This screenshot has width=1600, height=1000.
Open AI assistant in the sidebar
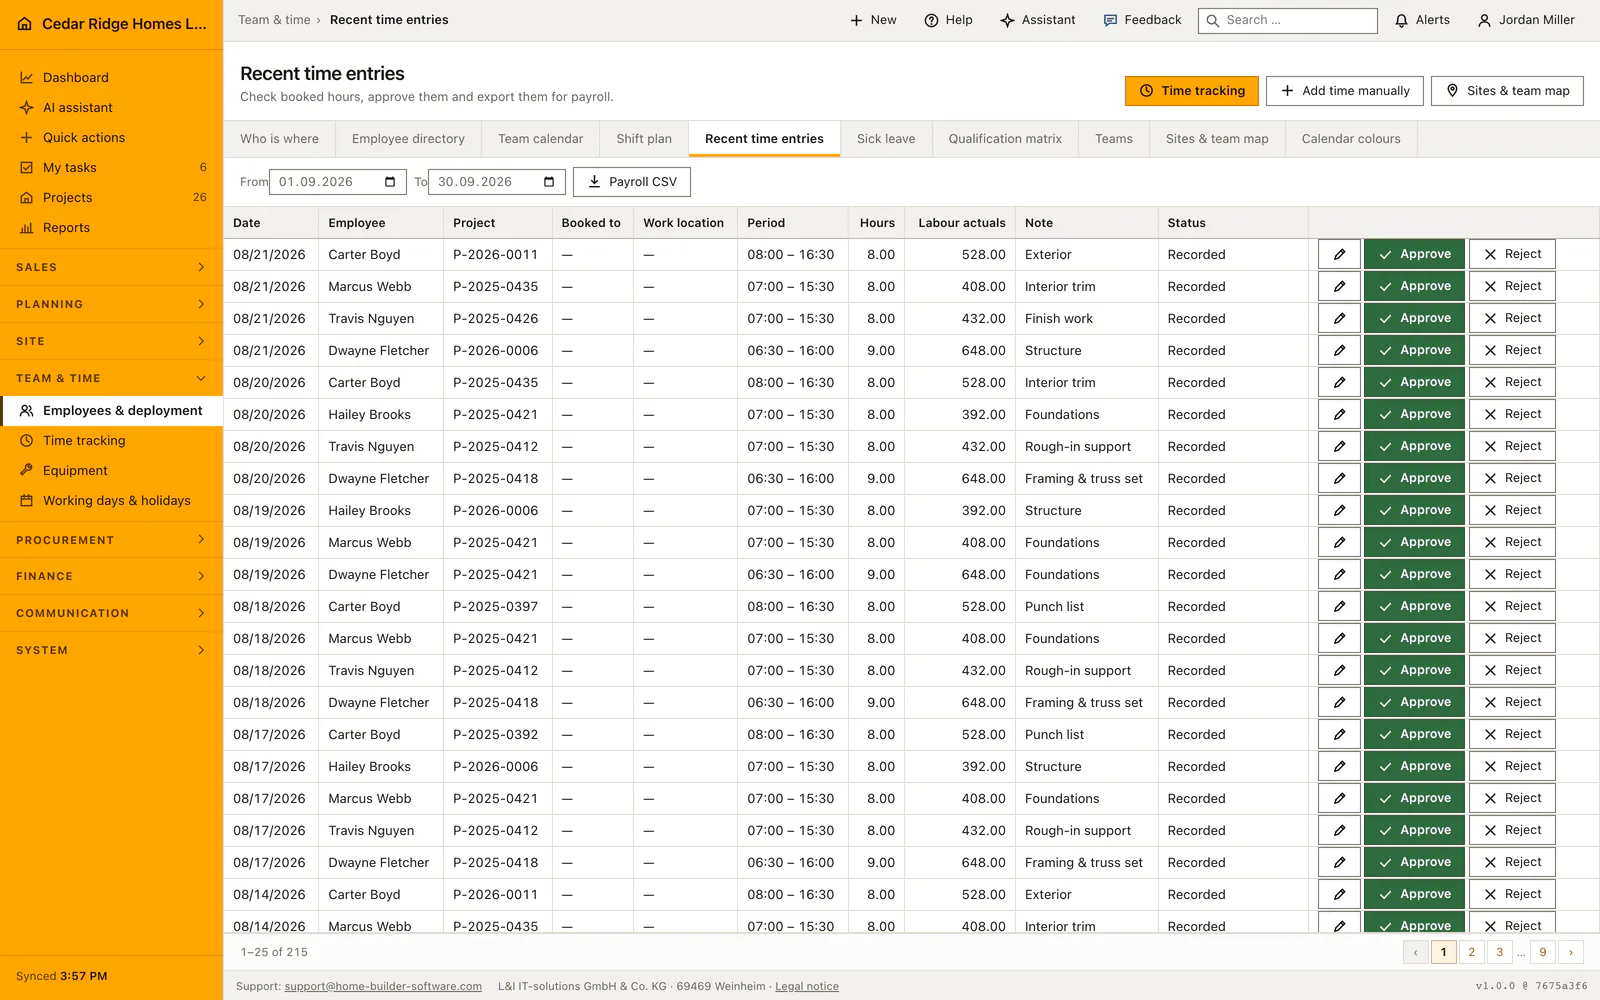(111, 107)
